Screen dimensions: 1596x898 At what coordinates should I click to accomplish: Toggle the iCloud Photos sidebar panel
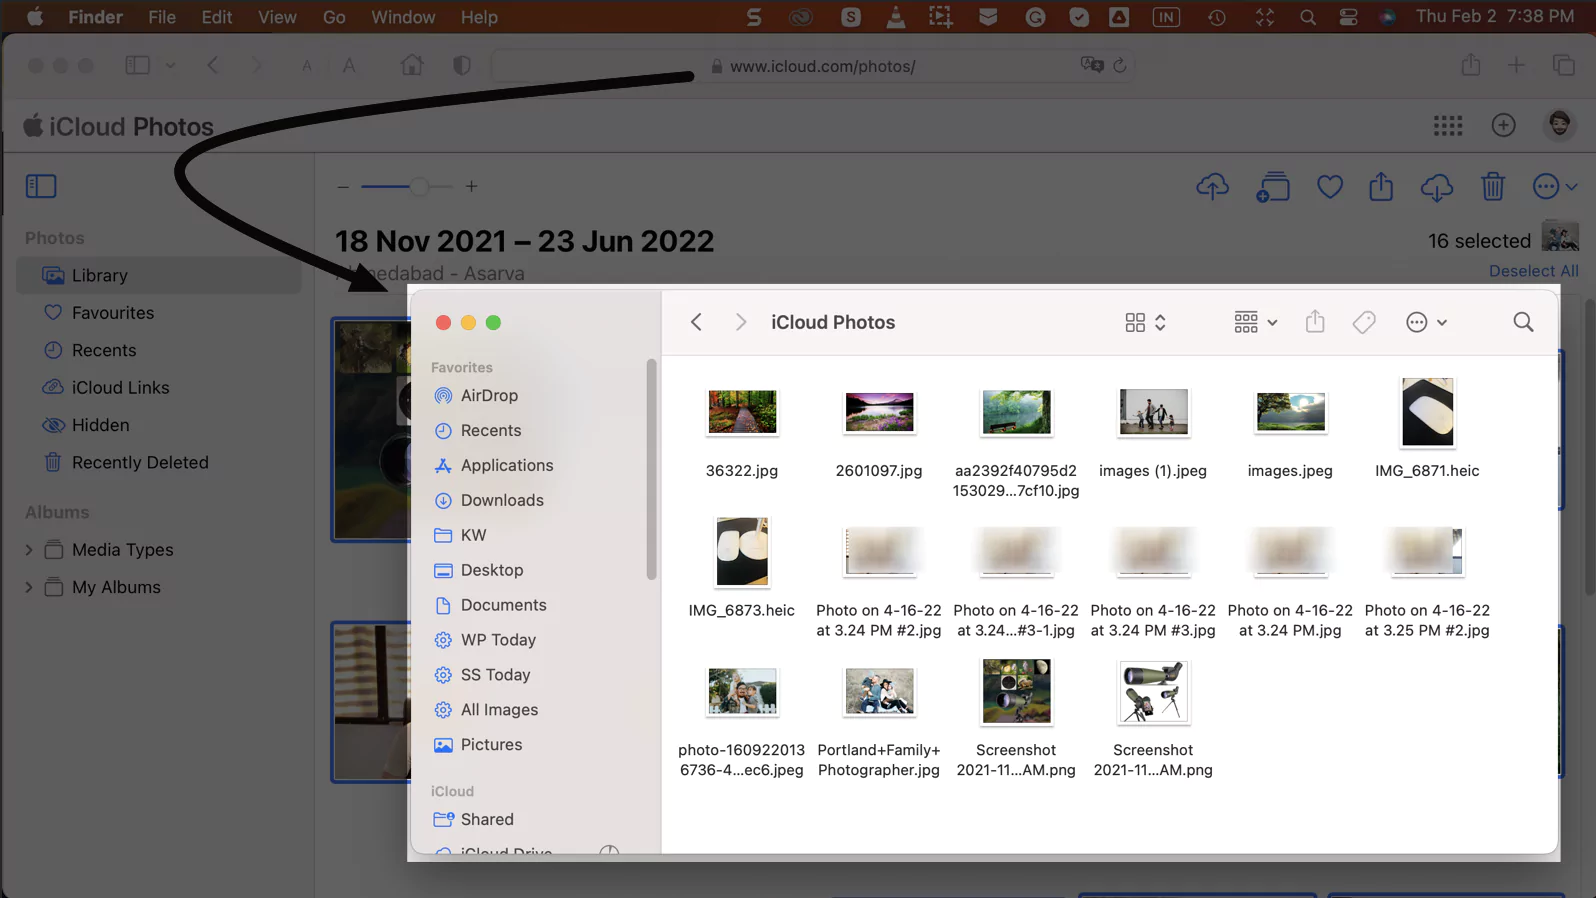coord(41,186)
